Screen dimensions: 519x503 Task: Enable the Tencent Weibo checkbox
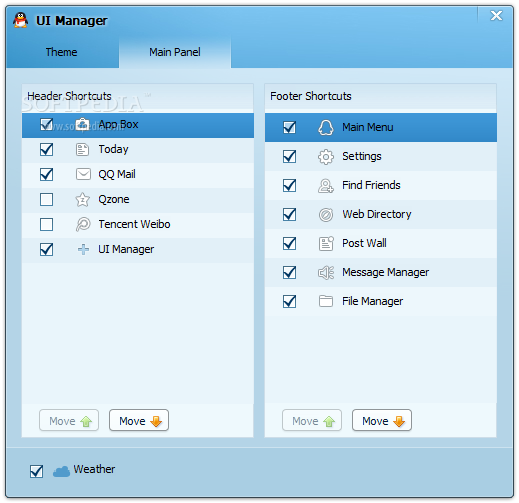[46, 224]
